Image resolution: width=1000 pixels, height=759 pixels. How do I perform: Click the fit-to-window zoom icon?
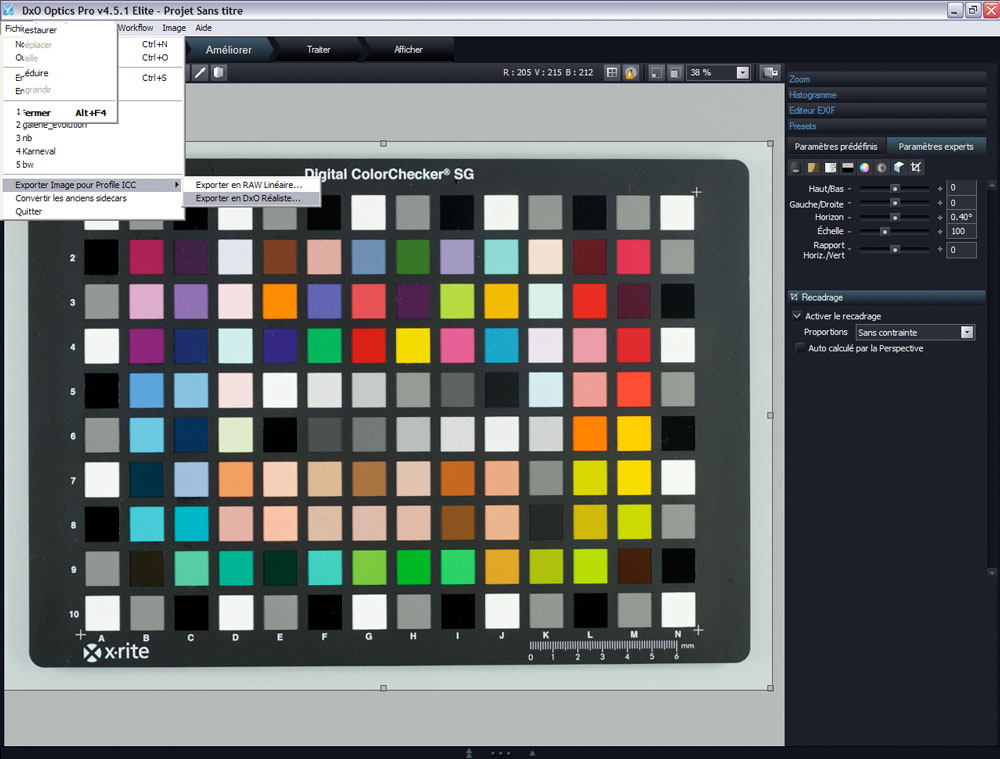(675, 73)
